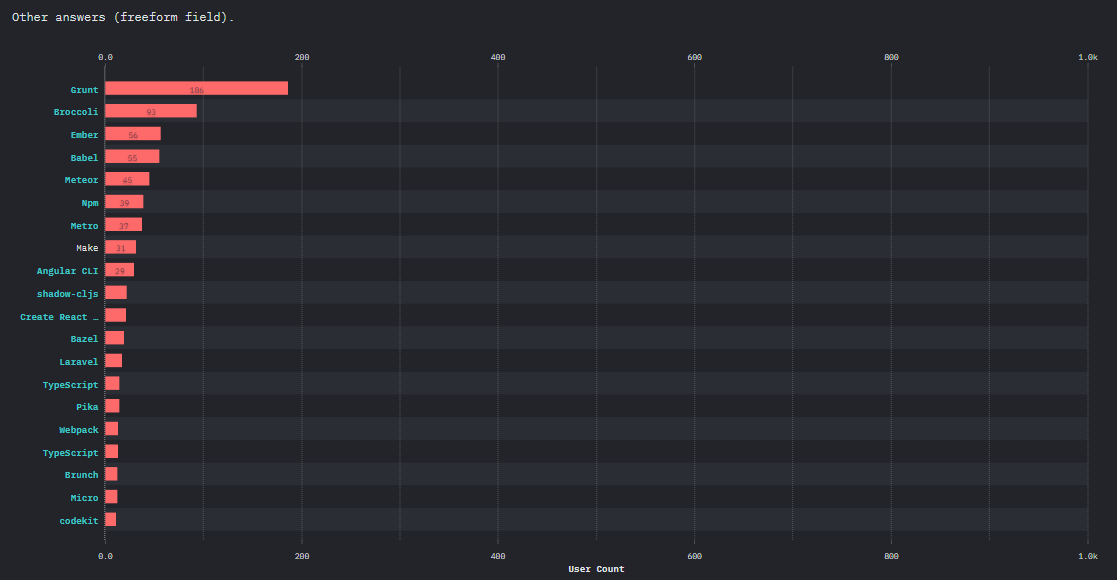Click the Grunt bar showing 186
1117x580 pixels.
pyautogui.click(x=197, y=88)
